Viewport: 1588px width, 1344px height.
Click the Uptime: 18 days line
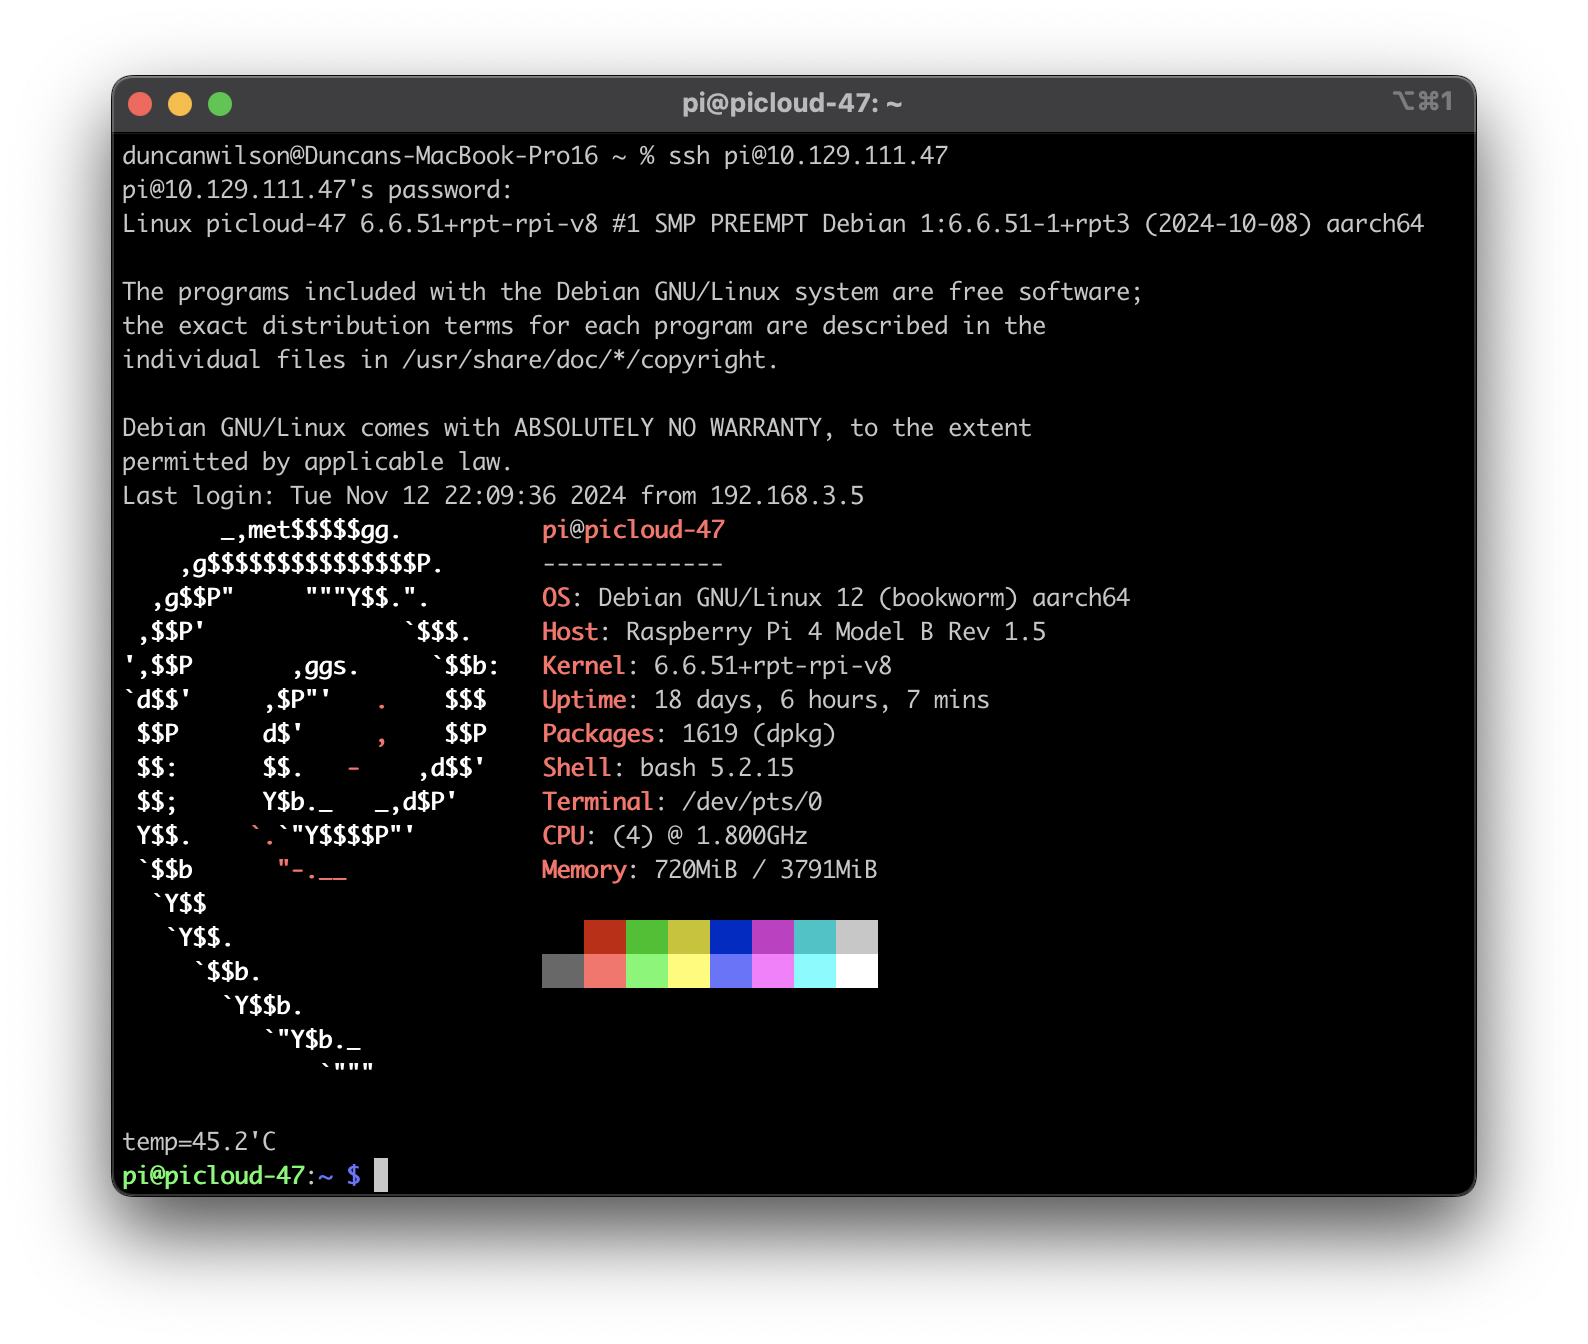tap(766, 700)
